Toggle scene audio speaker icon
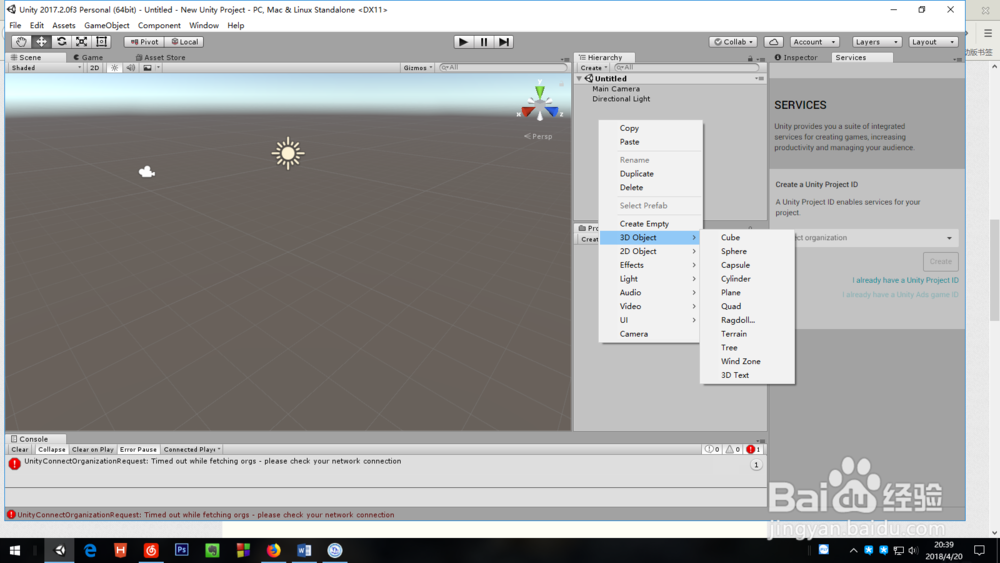1000x563 pixels. tap(131, 68)
